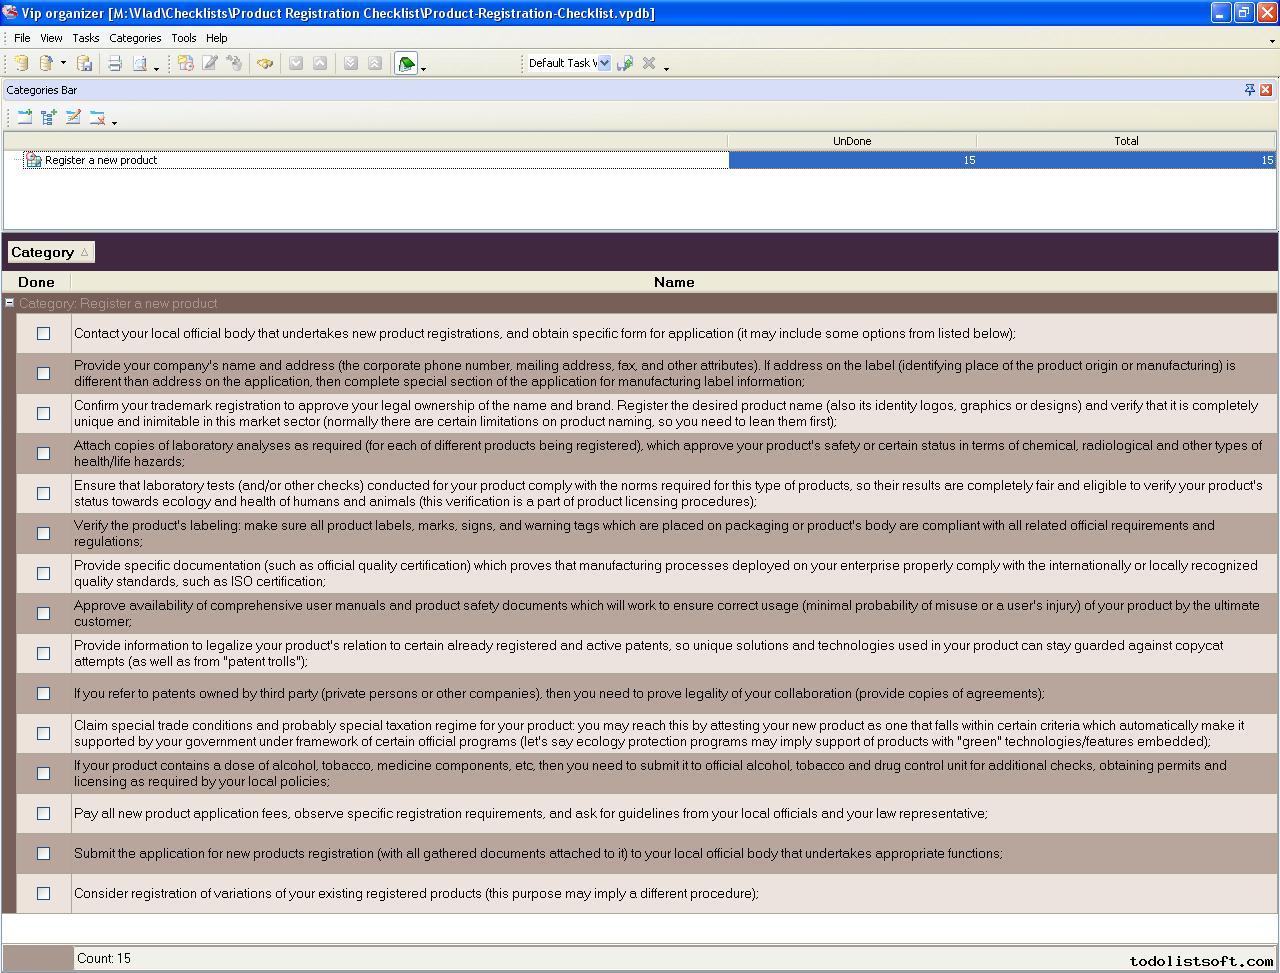Screen dimensions: 1280x973
Task: Open the dropdown arrow beside the Open database icon
Action: pos(63,64)
